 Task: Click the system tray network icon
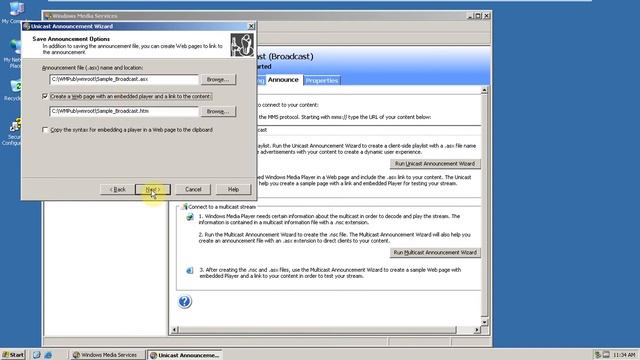598,355
